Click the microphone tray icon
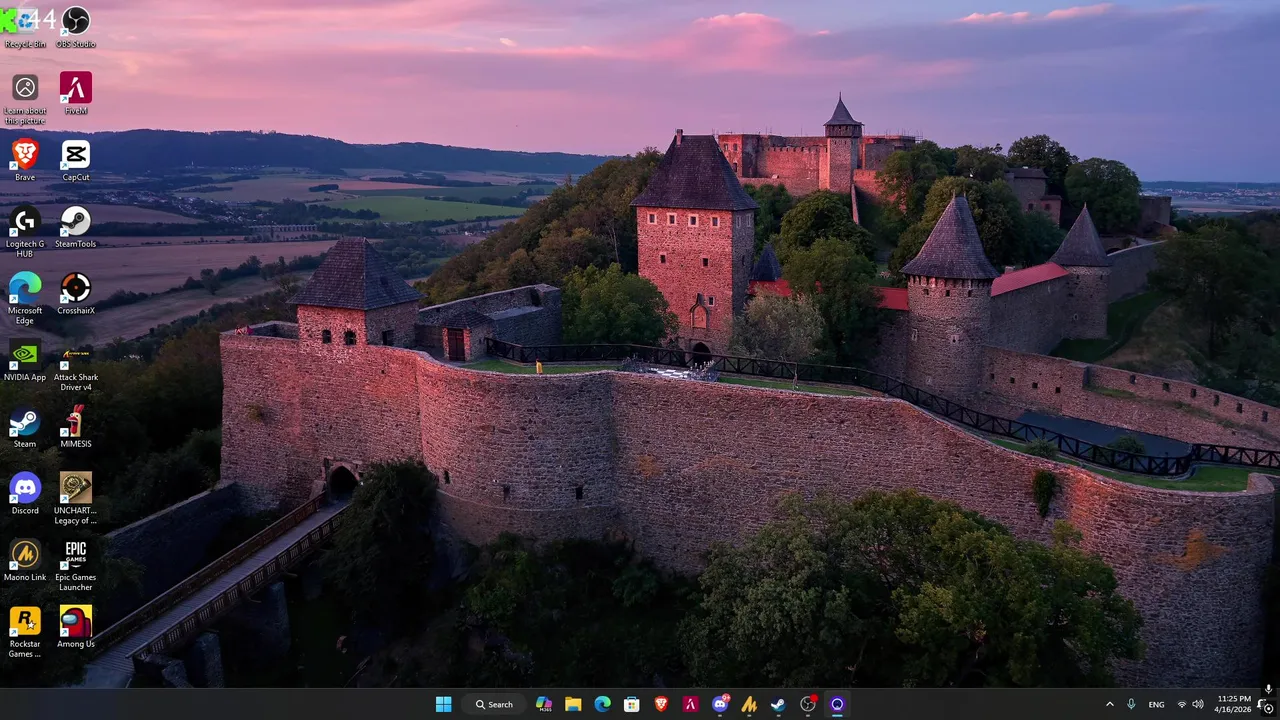The height and width of the screenshot is (720, 1280). pos(1131,704)
